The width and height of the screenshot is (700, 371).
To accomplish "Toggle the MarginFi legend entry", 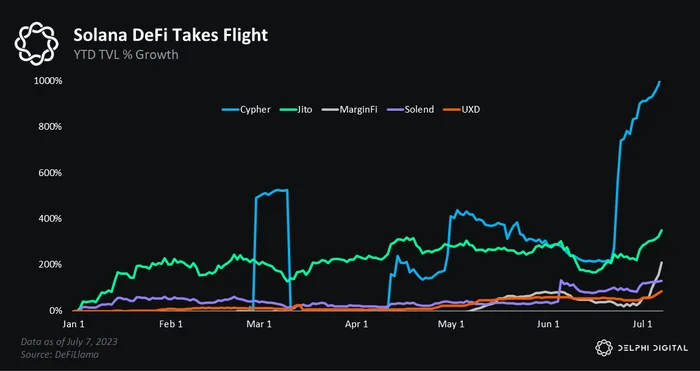I will click(x=349, y=109).
